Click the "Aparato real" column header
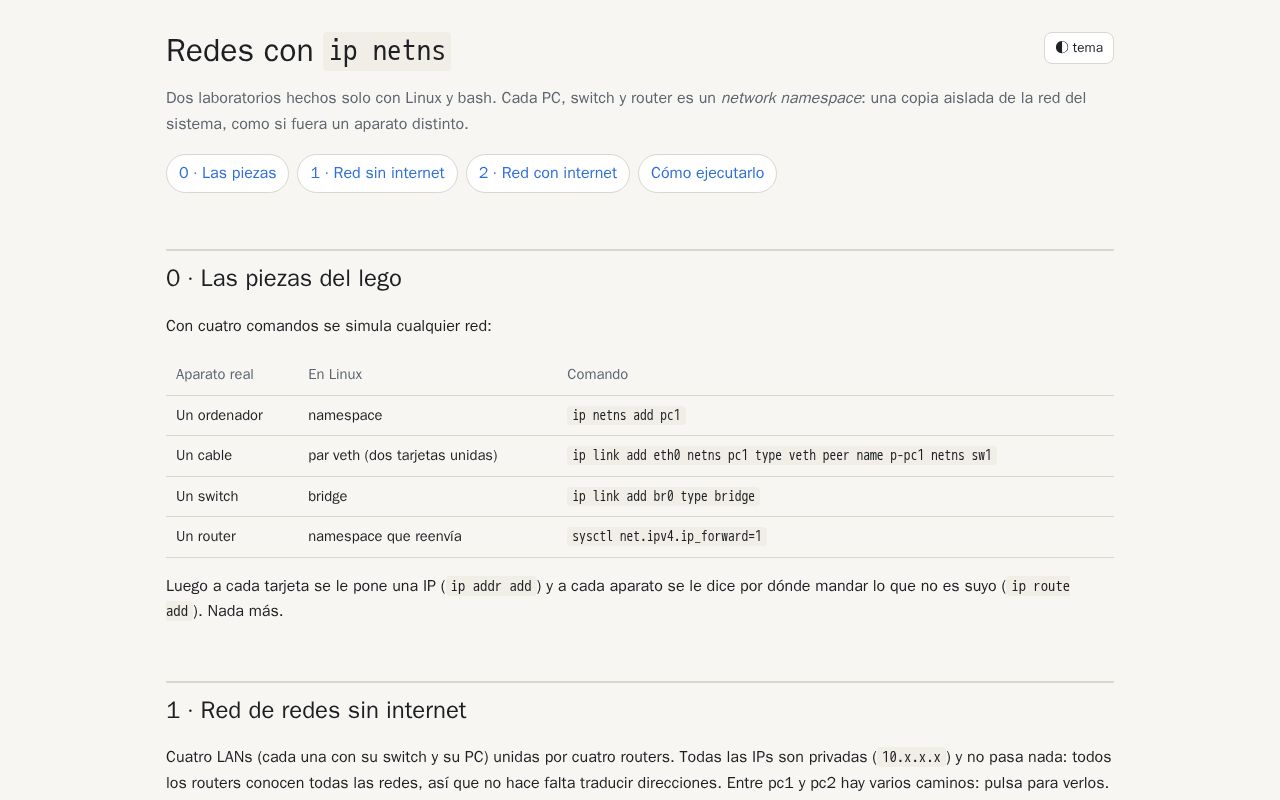Image resolution: width=1280 pixels, height=800 pixels. tap(215, 374)
